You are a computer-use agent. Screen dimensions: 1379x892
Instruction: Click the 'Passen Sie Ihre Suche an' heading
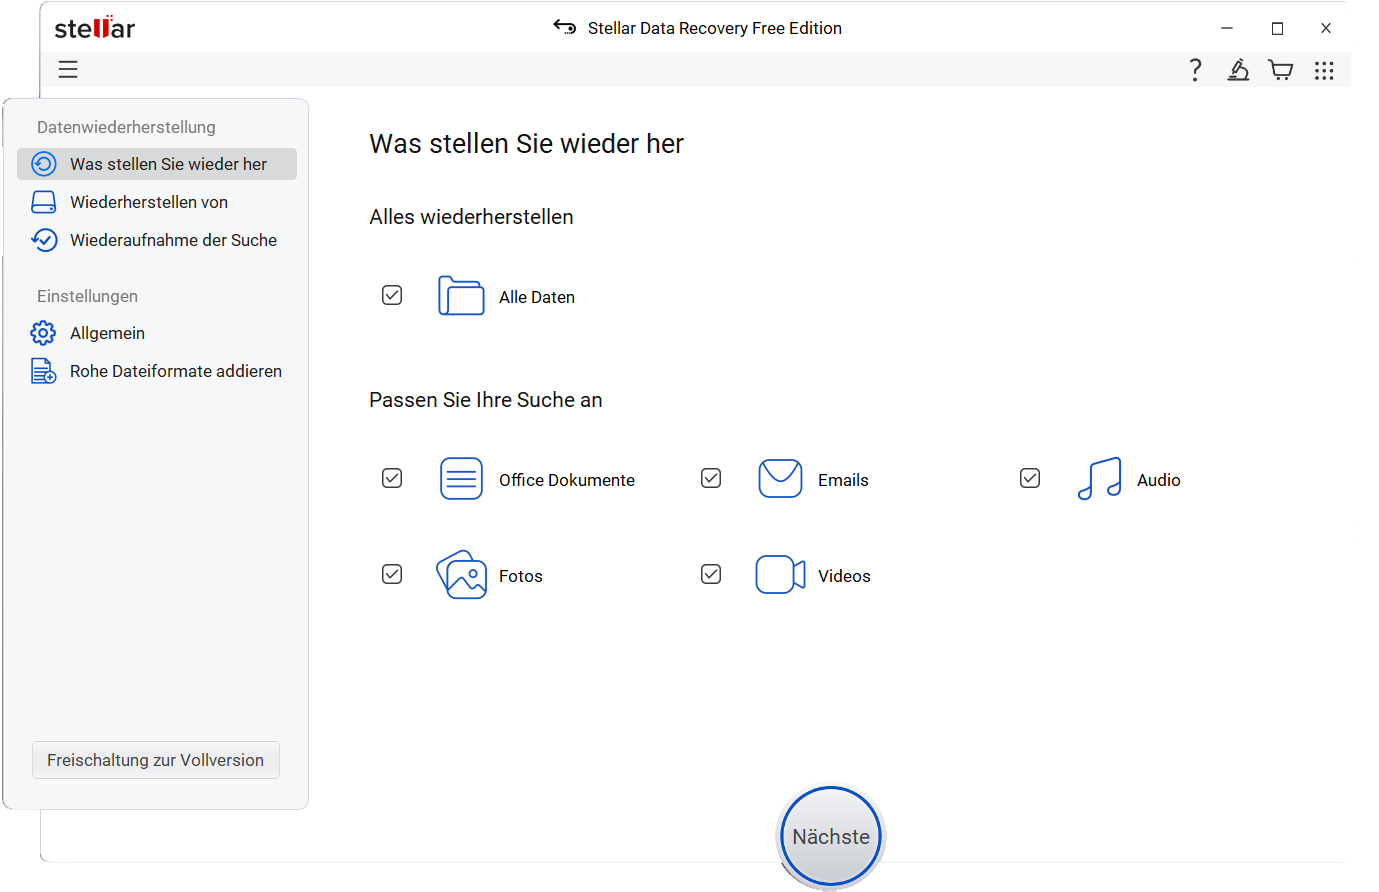point(486,400)
